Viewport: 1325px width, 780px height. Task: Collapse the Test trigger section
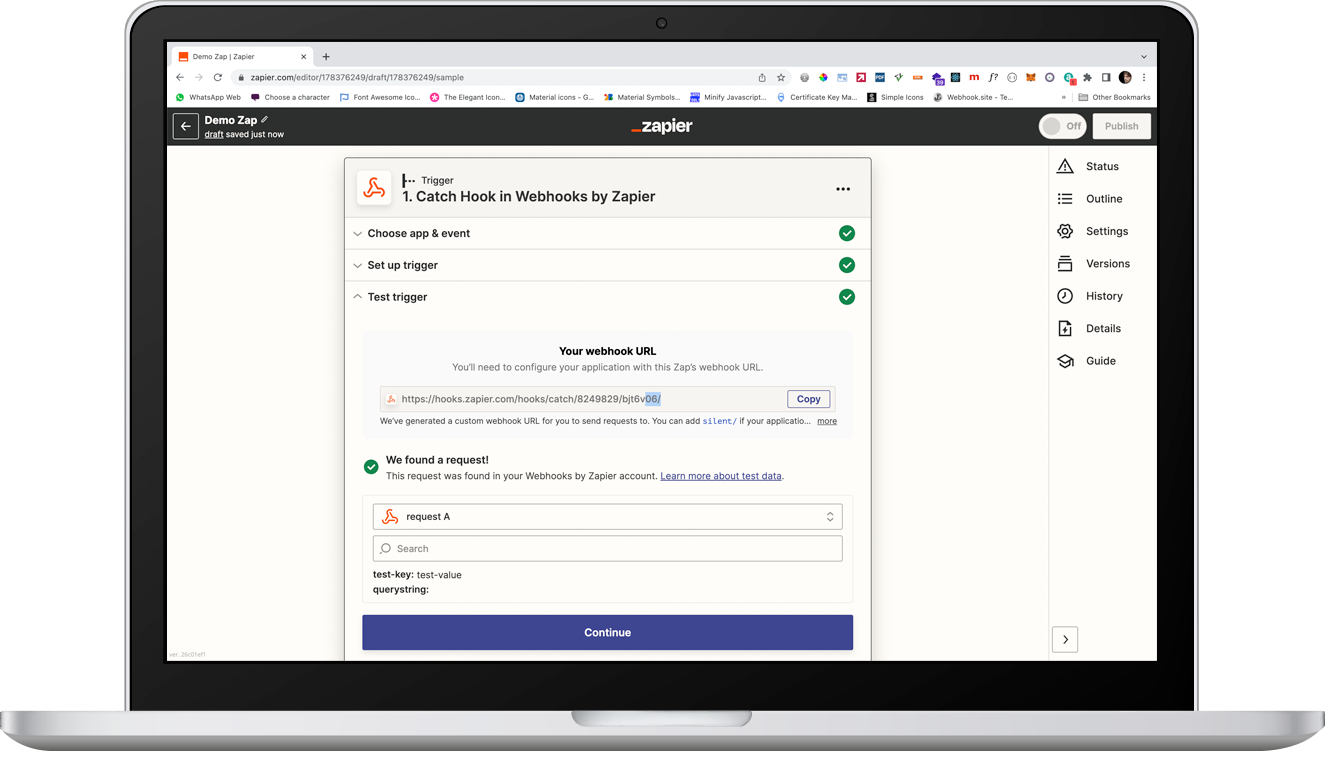coord(397,297)
